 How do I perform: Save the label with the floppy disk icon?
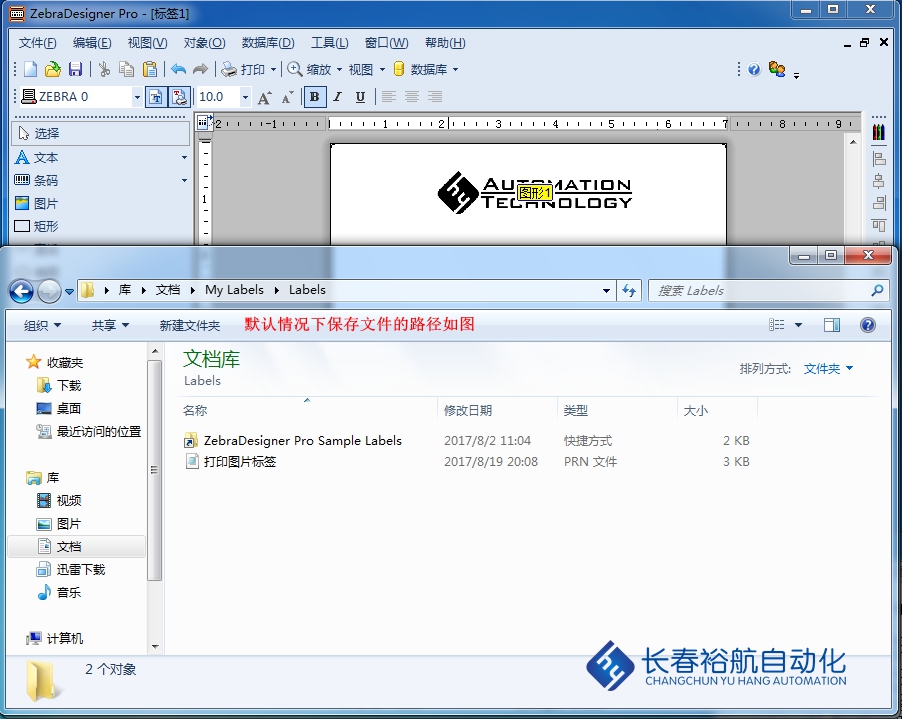coord(75,70)
